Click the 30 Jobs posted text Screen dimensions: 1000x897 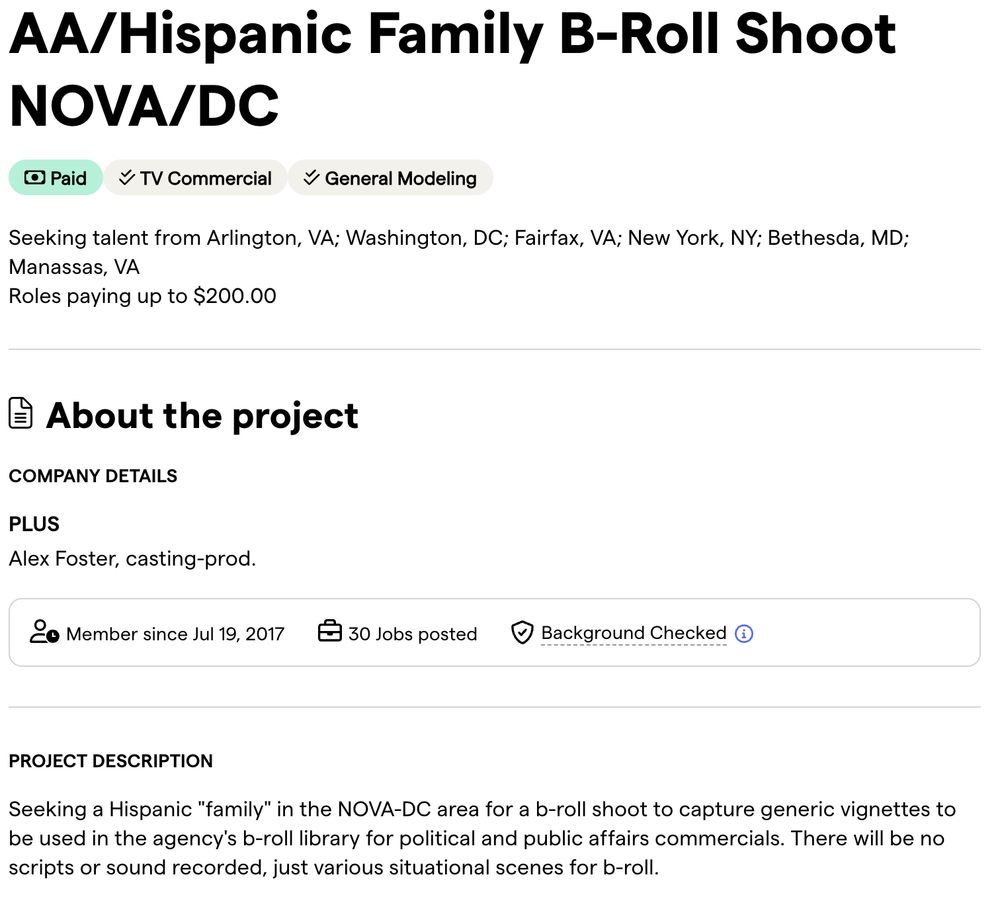(x=413, y=634)
